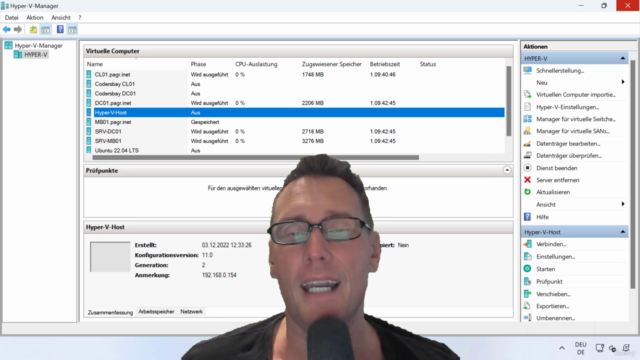Switch to Arbeitsspeicher tab
The height and width of the screenshot is (360, 640).
tap(156, 311)
